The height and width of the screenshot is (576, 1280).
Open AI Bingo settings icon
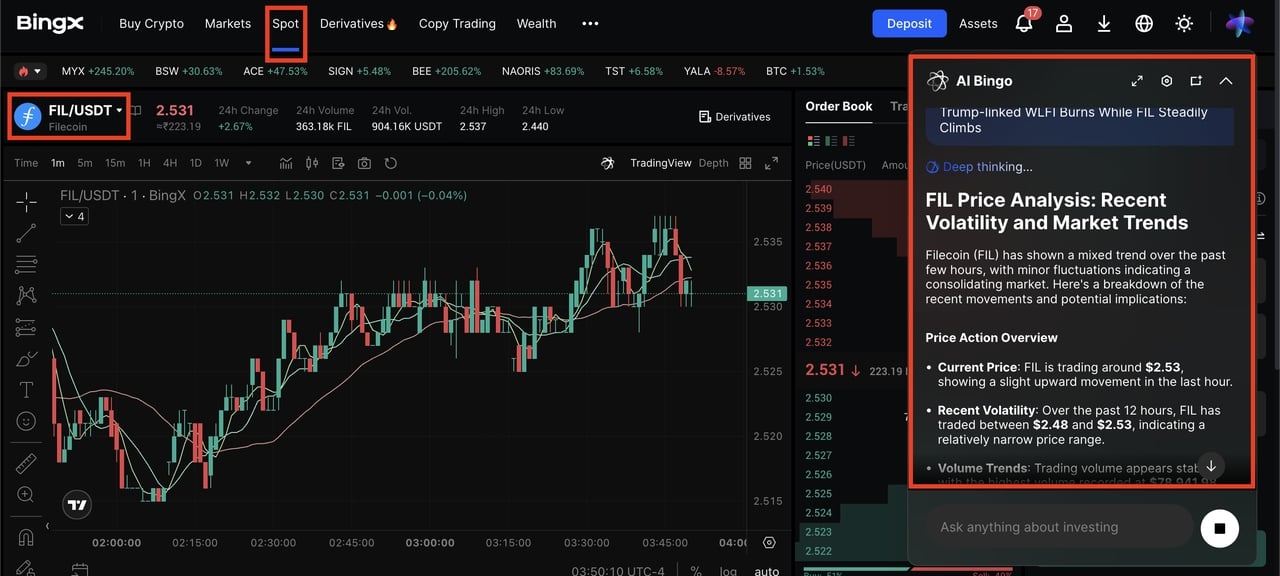1166,81
